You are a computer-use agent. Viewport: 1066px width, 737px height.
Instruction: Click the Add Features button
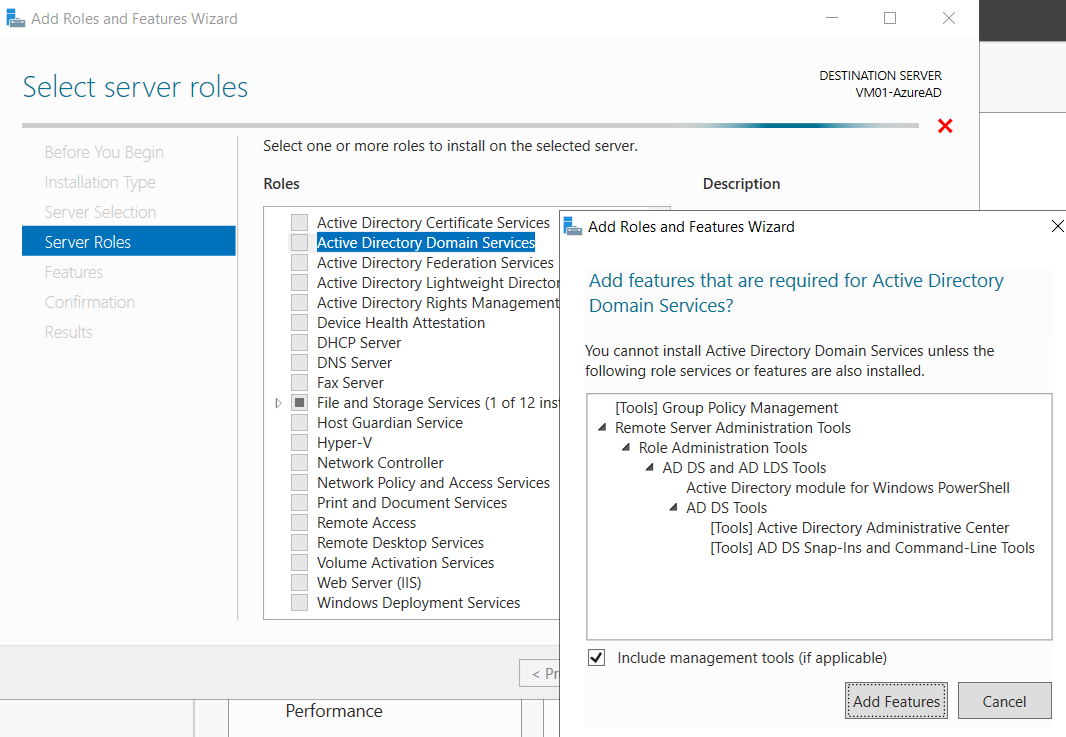pos(896,701)
